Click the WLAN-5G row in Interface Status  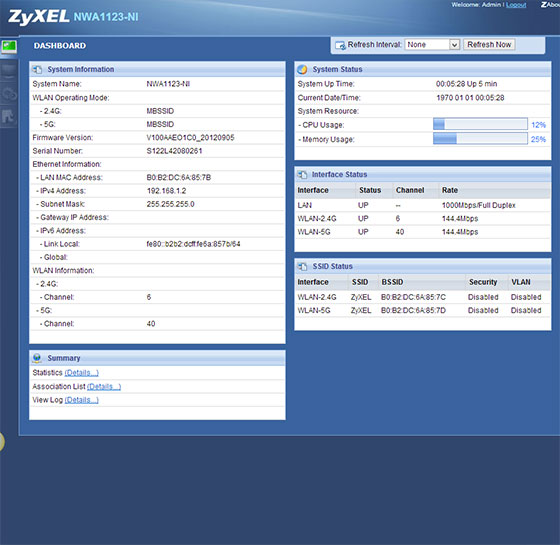pos(423,232)
